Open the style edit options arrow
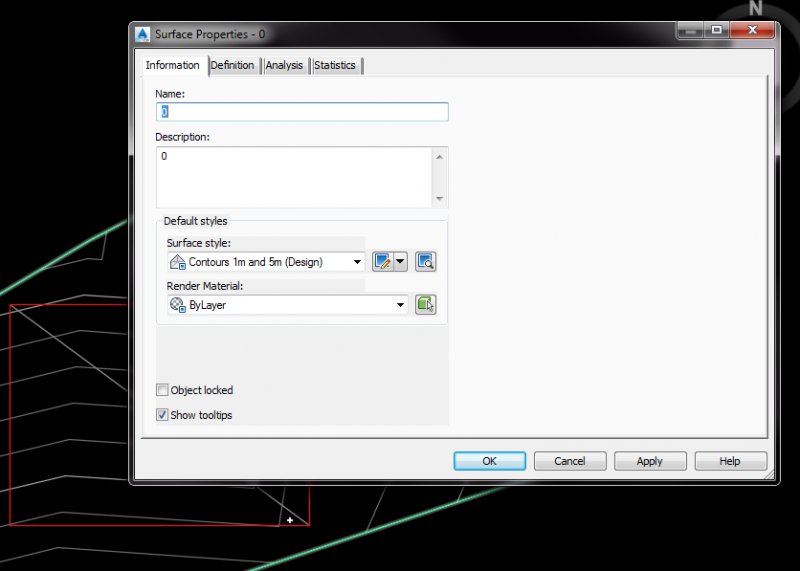Screen dimensions: 800x571 pyautogui.click(x=401, y=262)
